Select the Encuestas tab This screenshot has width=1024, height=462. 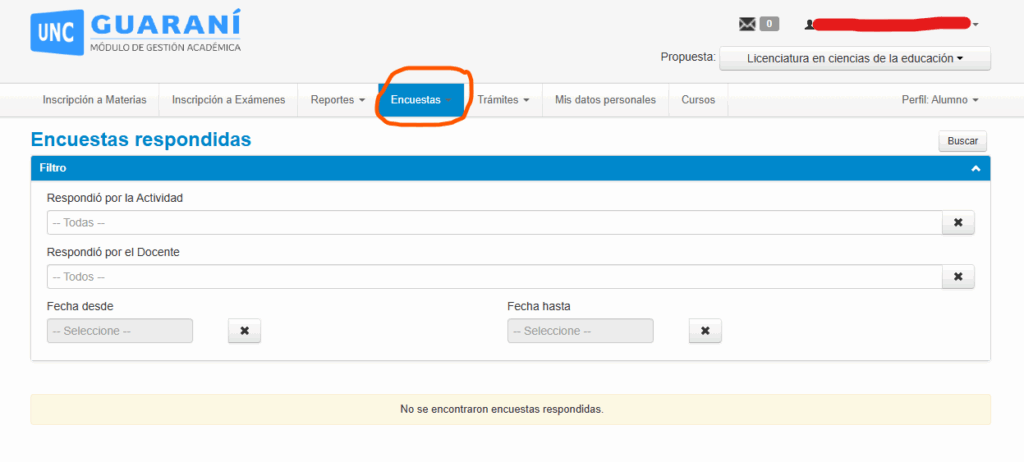click(416, 100)
